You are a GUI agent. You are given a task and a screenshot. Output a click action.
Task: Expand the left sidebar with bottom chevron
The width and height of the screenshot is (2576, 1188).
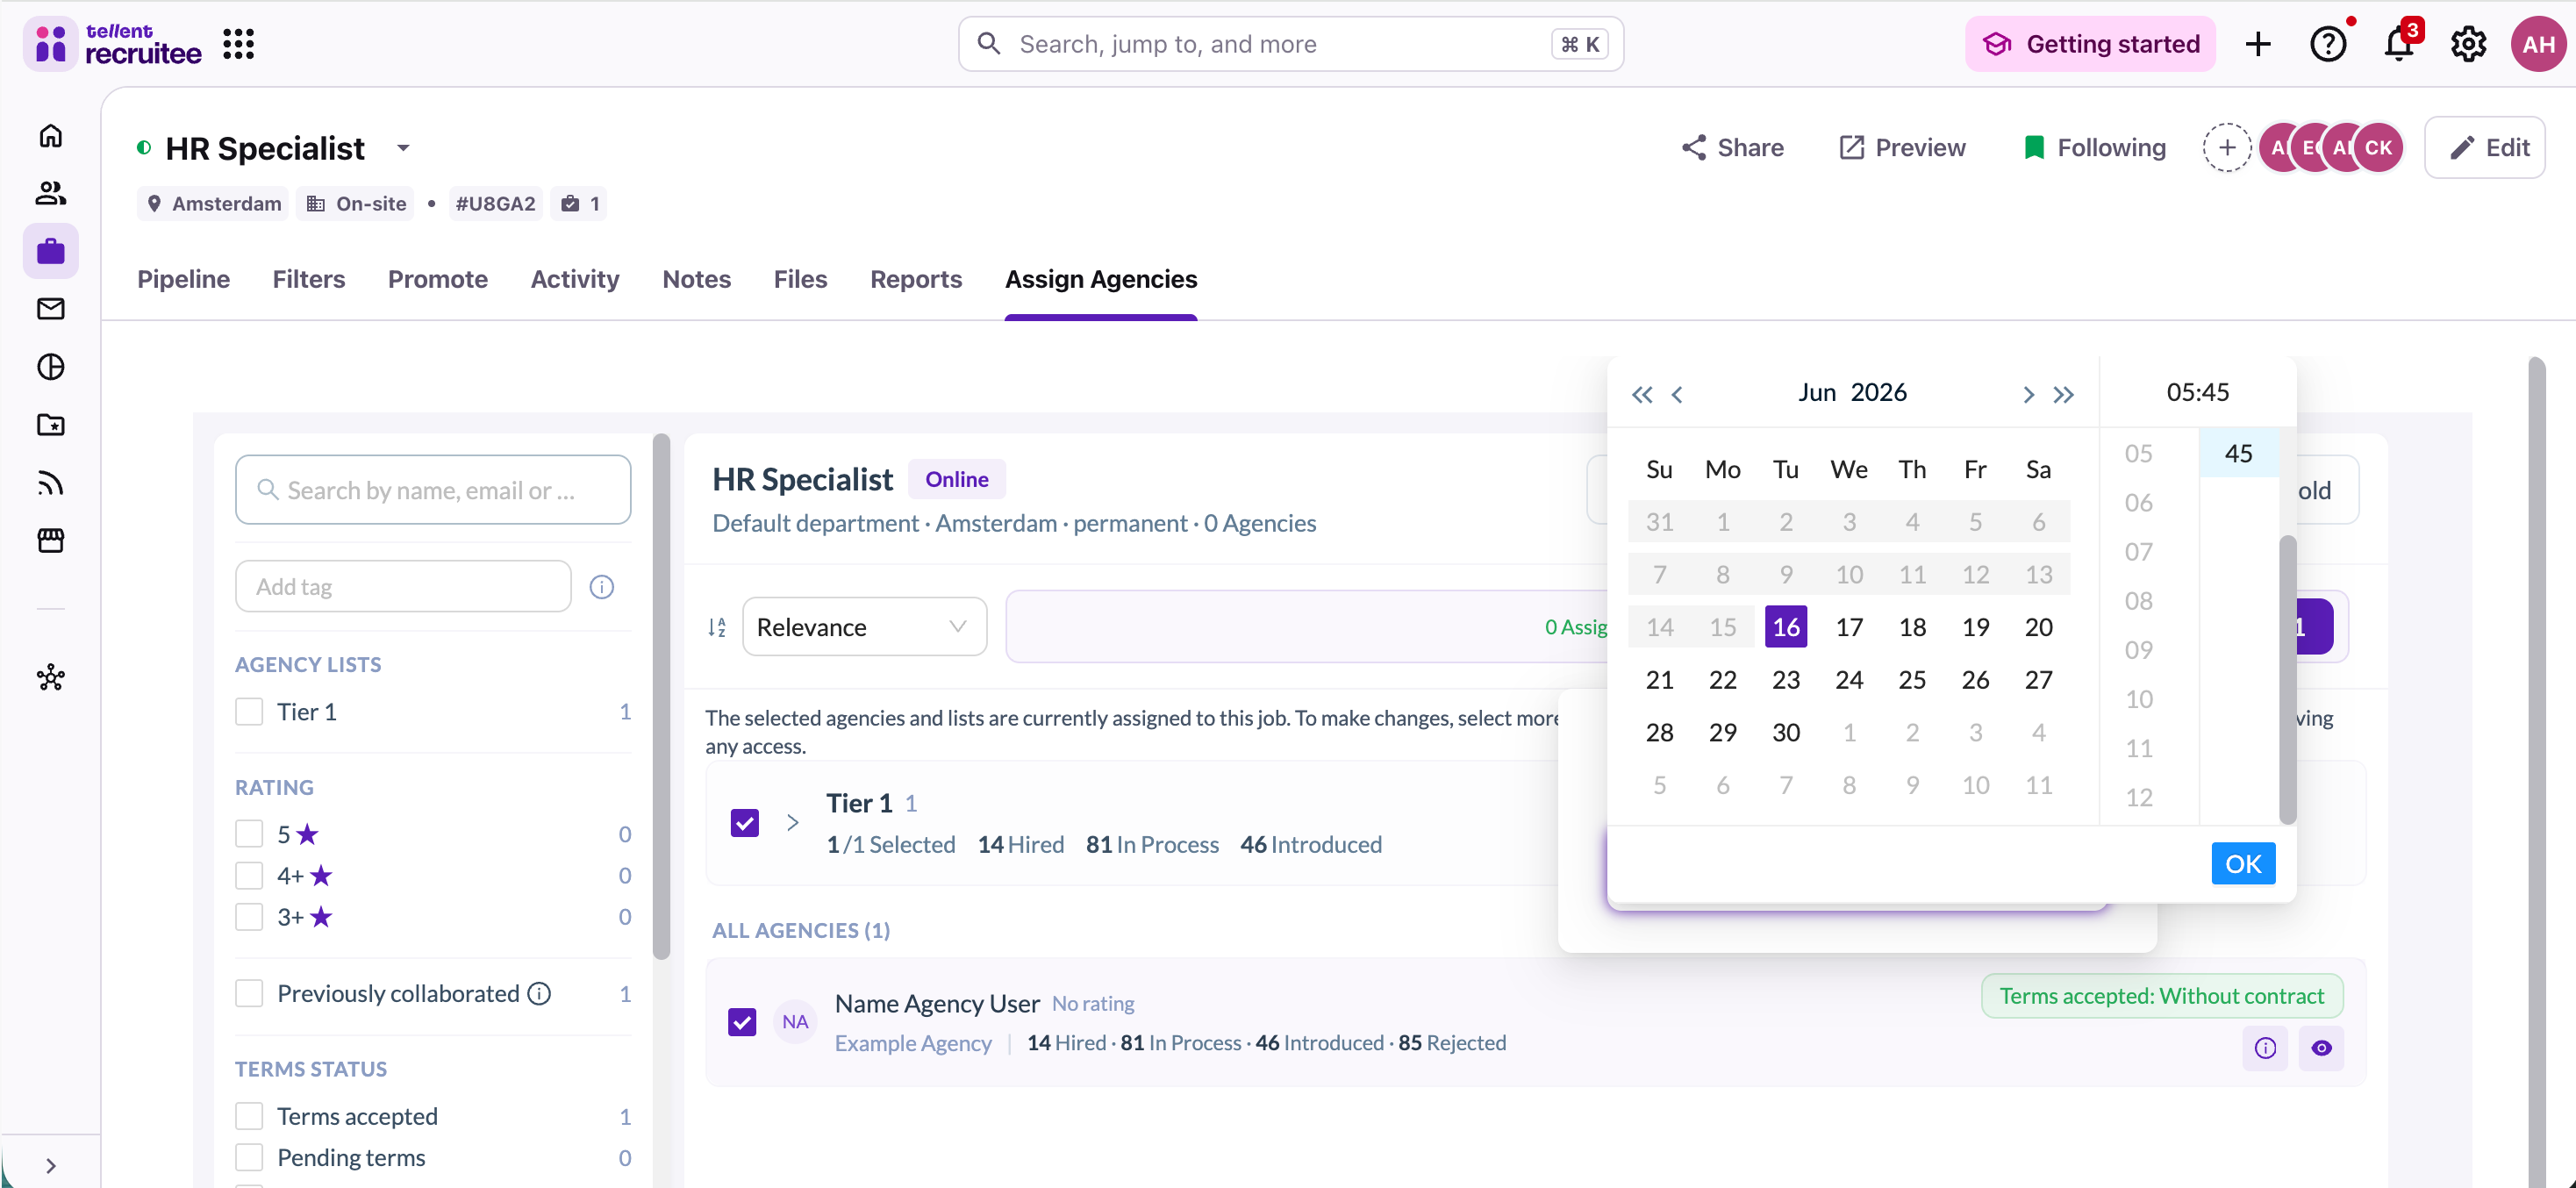tap(51, 1166)
